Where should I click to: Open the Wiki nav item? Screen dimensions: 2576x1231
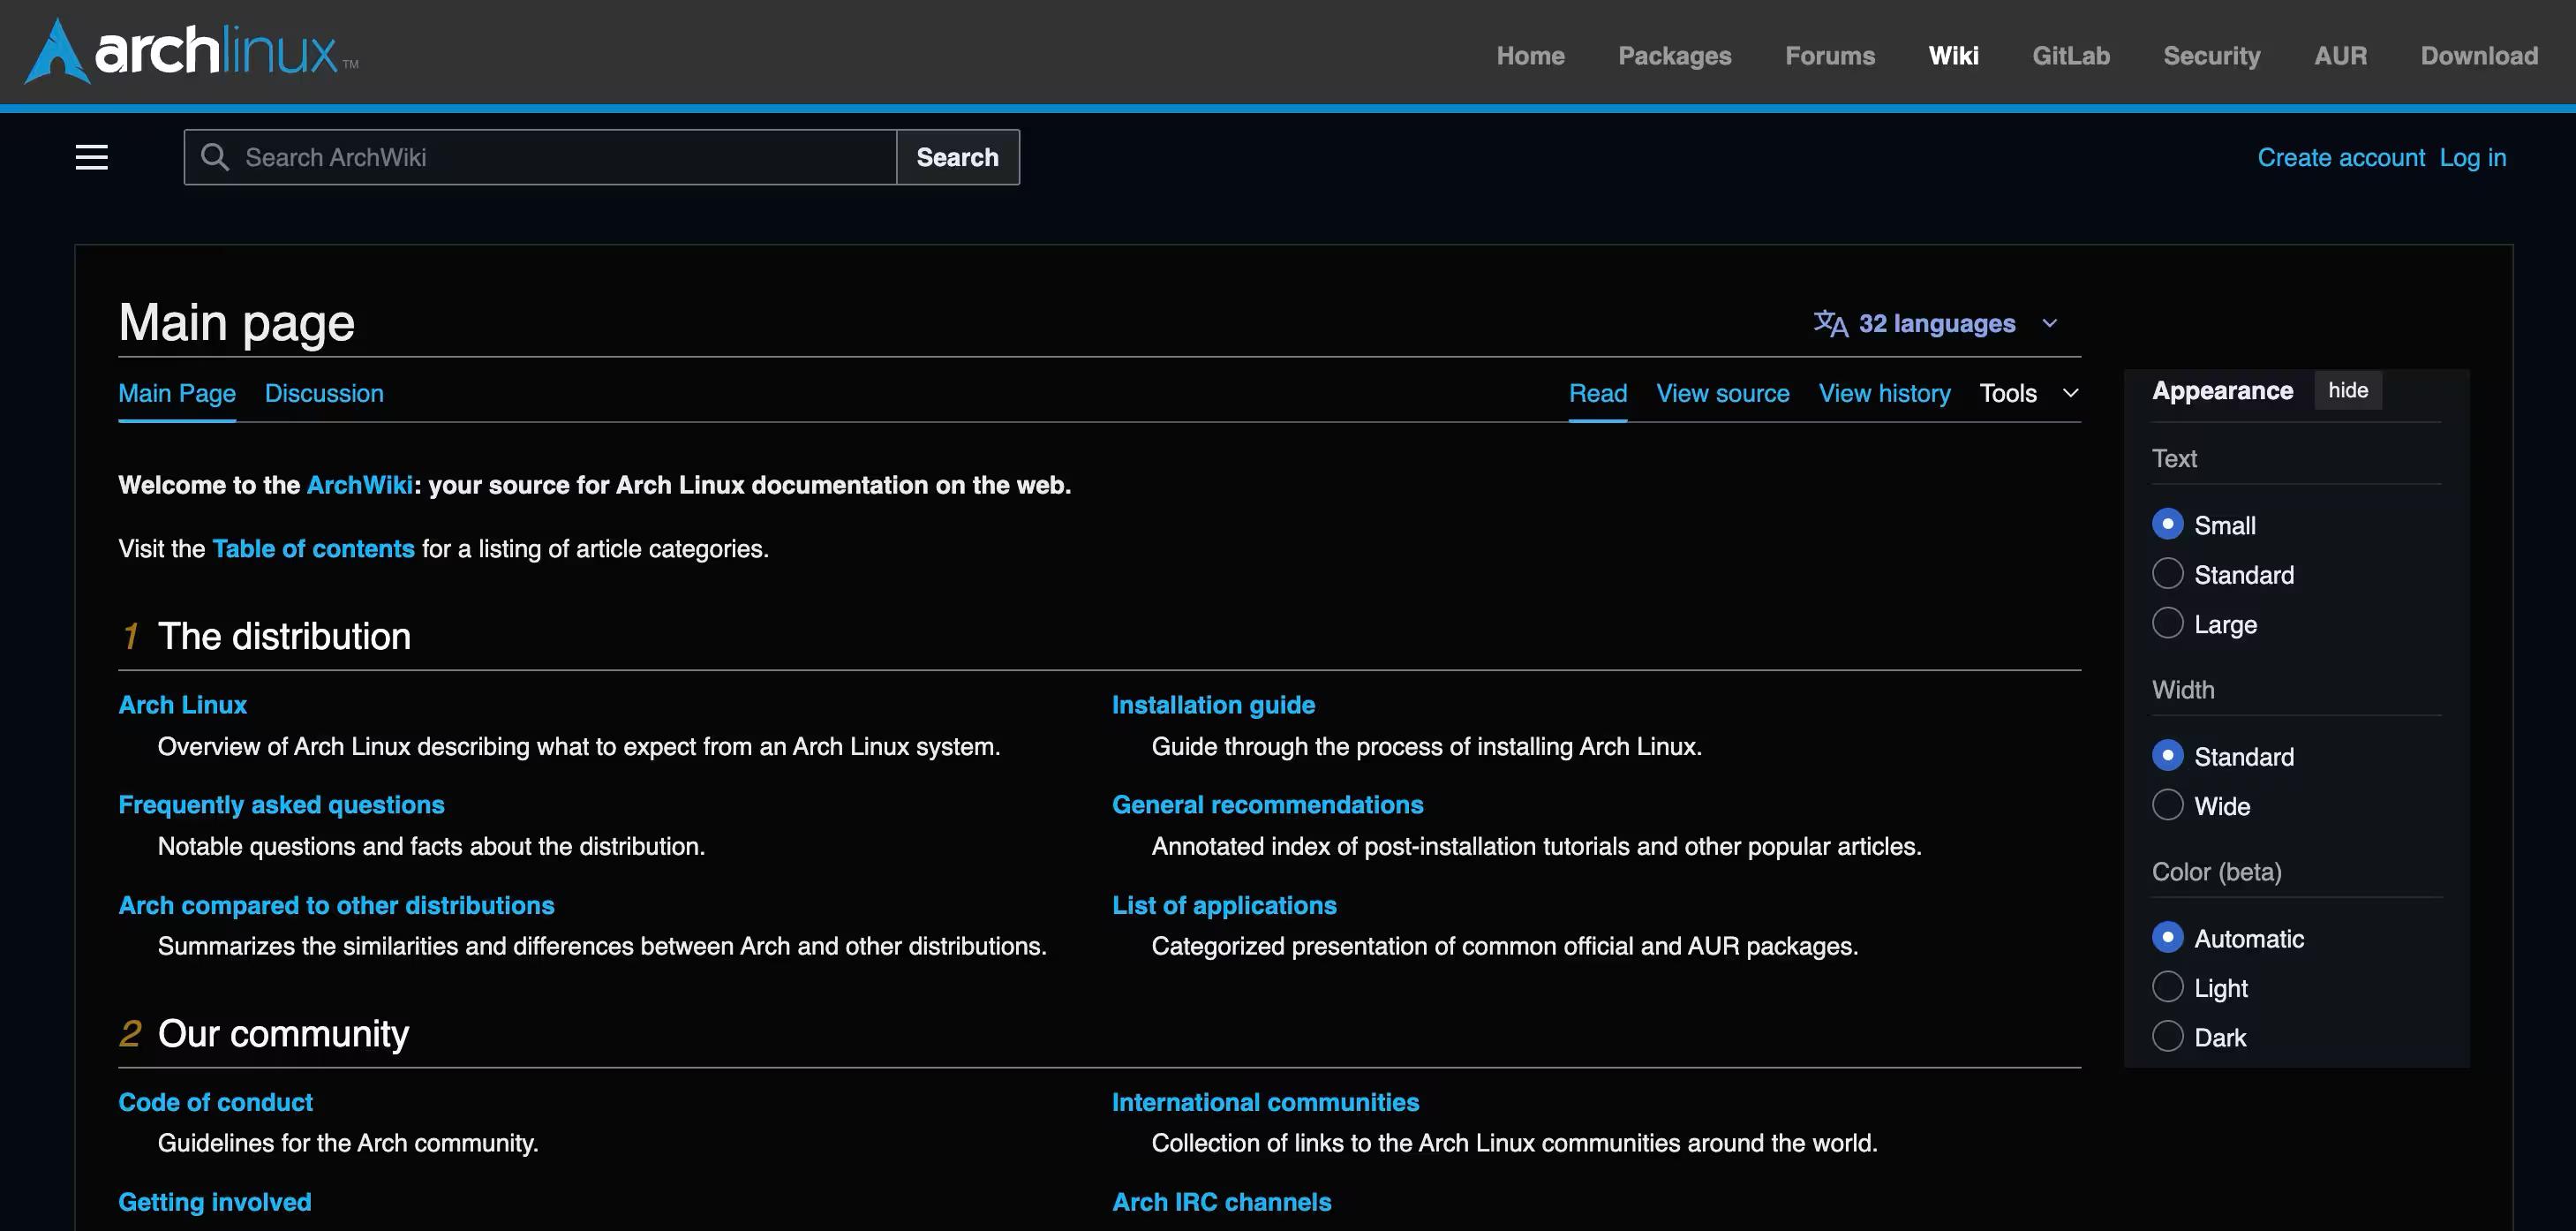pyautogui.click(x=1953, y=56)
